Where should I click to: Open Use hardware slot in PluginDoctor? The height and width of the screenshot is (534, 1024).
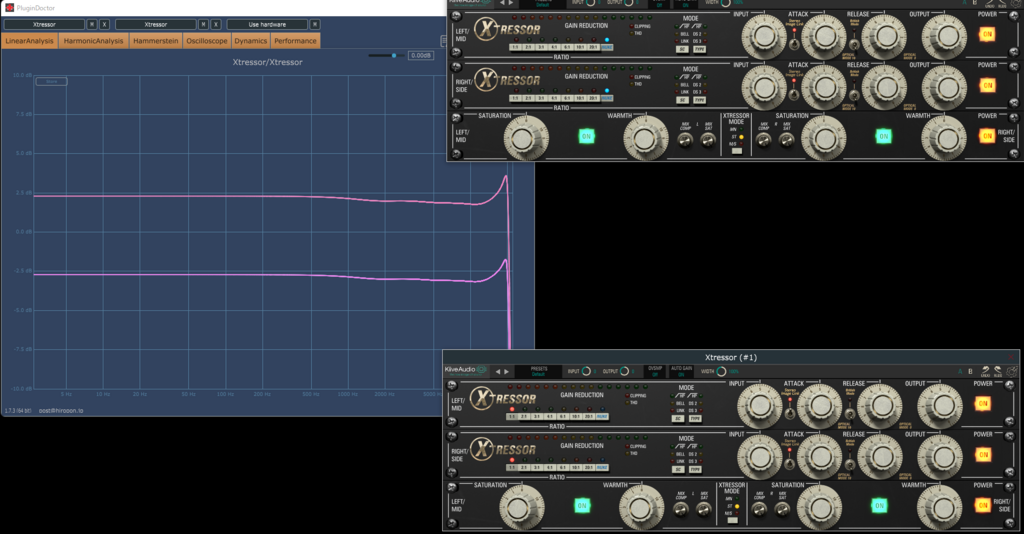(x=267, y=24)
